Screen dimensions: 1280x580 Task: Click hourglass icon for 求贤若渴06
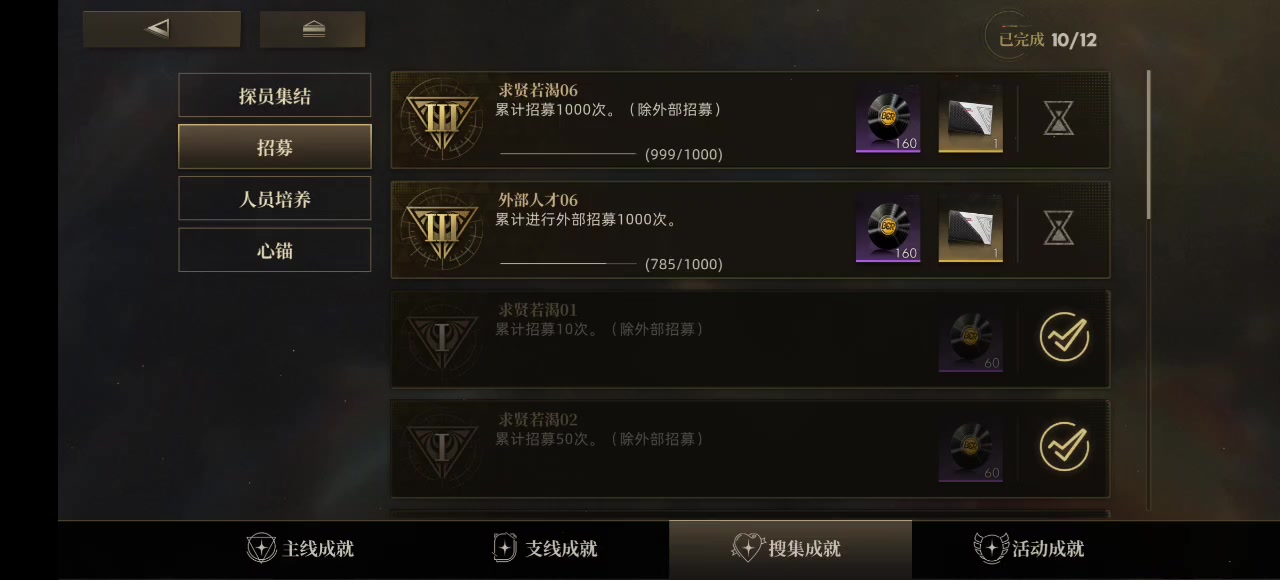[1059, 119]
